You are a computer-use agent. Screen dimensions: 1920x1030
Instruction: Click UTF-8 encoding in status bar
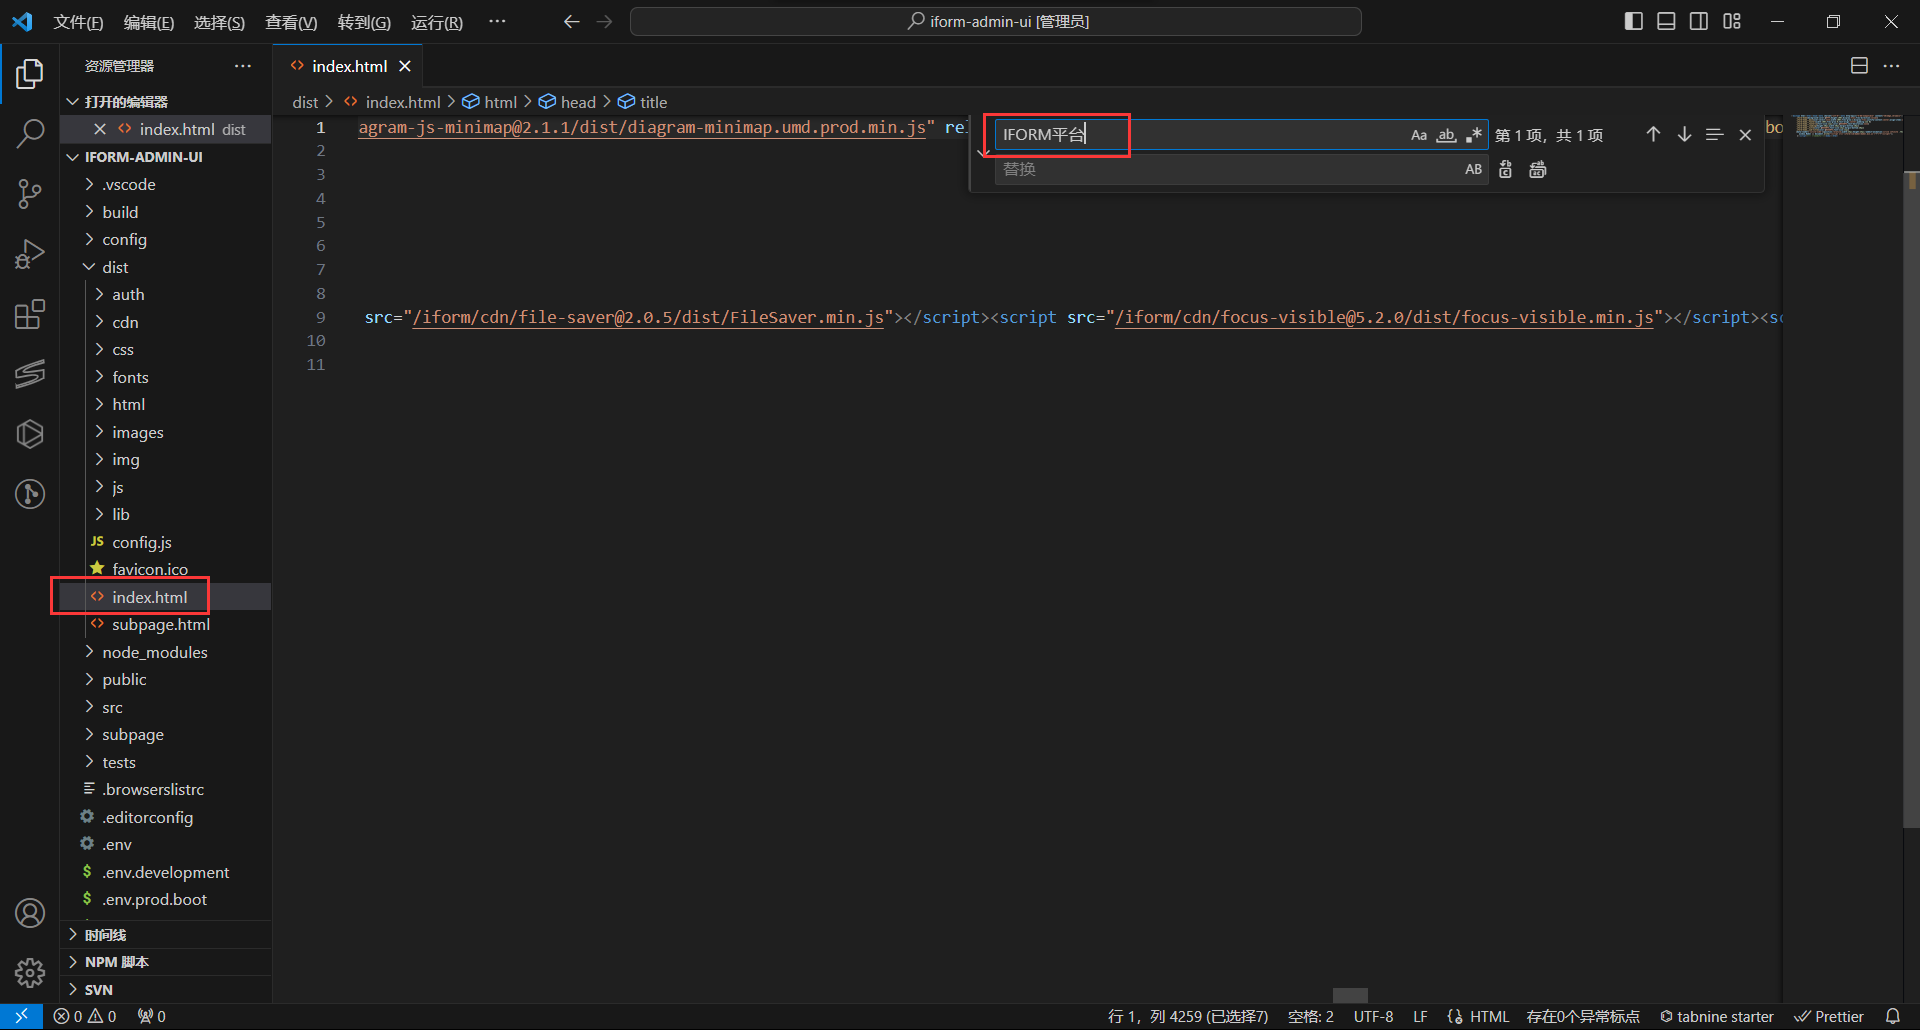1373,1016
